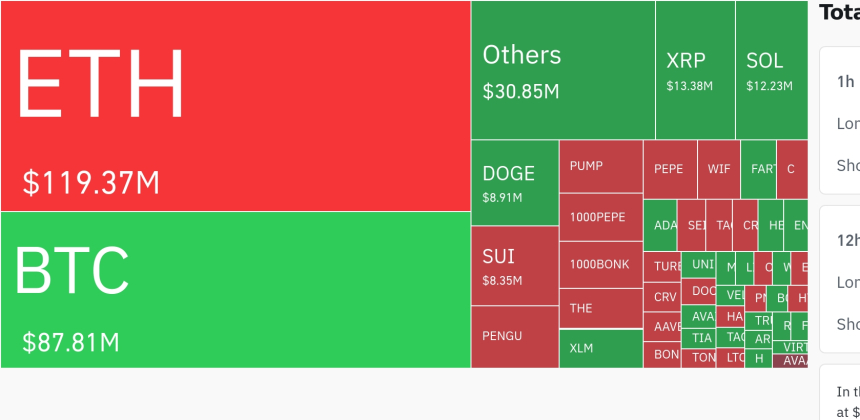This screenshot has width=860, height=420.
Task: Click the DOGE $8.91M tile
Action: tap(515, 182)
